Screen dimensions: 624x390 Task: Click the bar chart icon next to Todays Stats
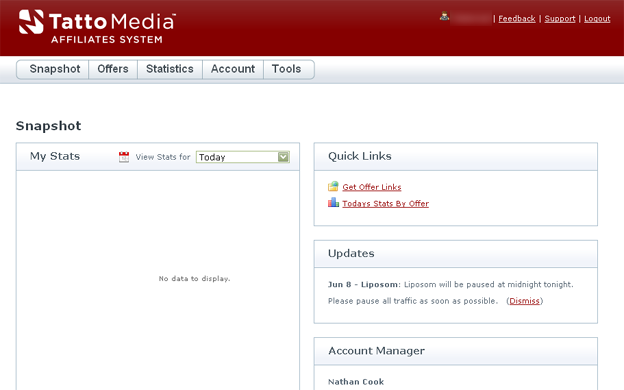(333, 203)
